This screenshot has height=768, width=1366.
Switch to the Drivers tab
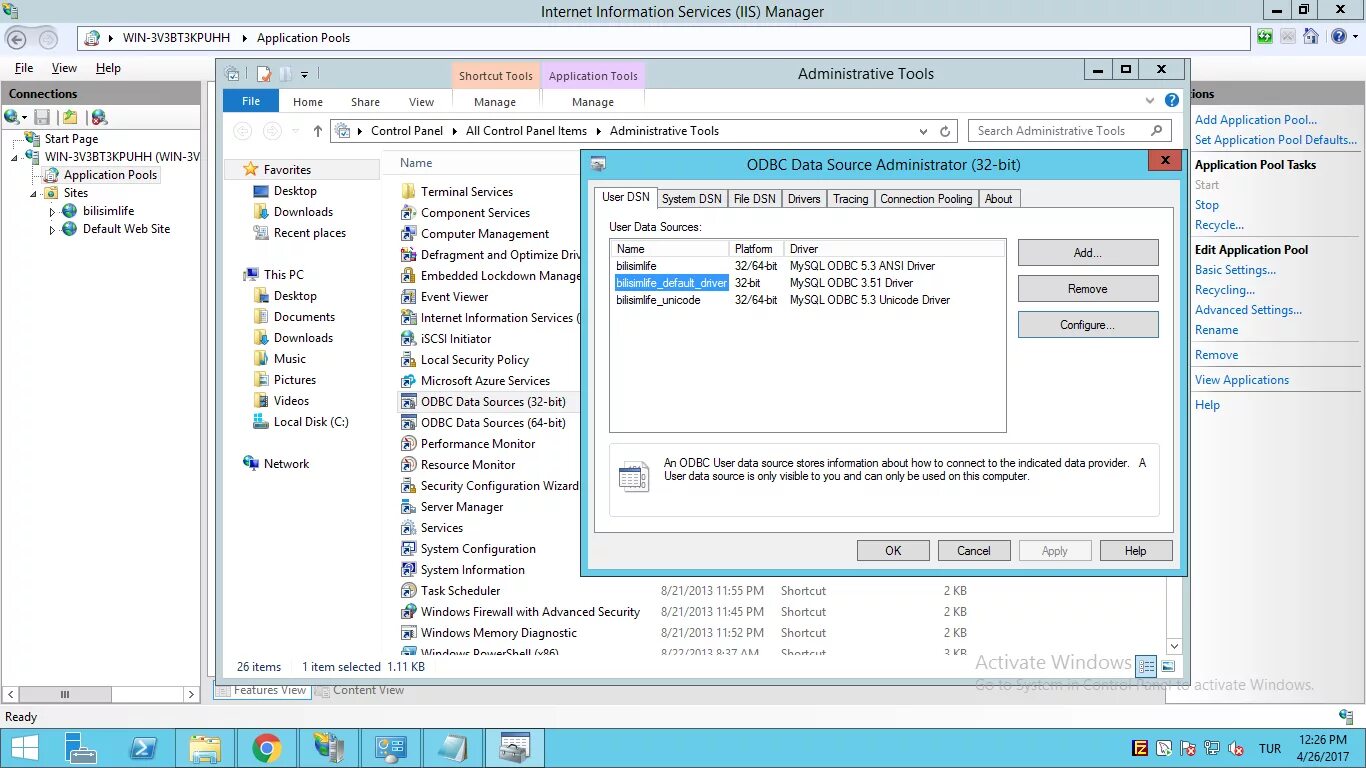pyautogui.click(x=804, y=199)
